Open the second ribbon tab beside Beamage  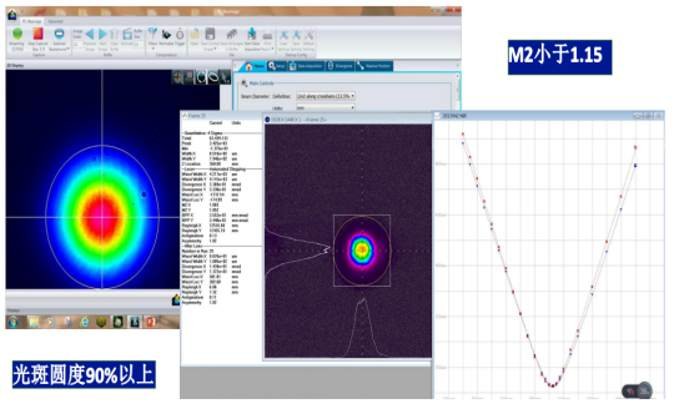pos(54,20)
